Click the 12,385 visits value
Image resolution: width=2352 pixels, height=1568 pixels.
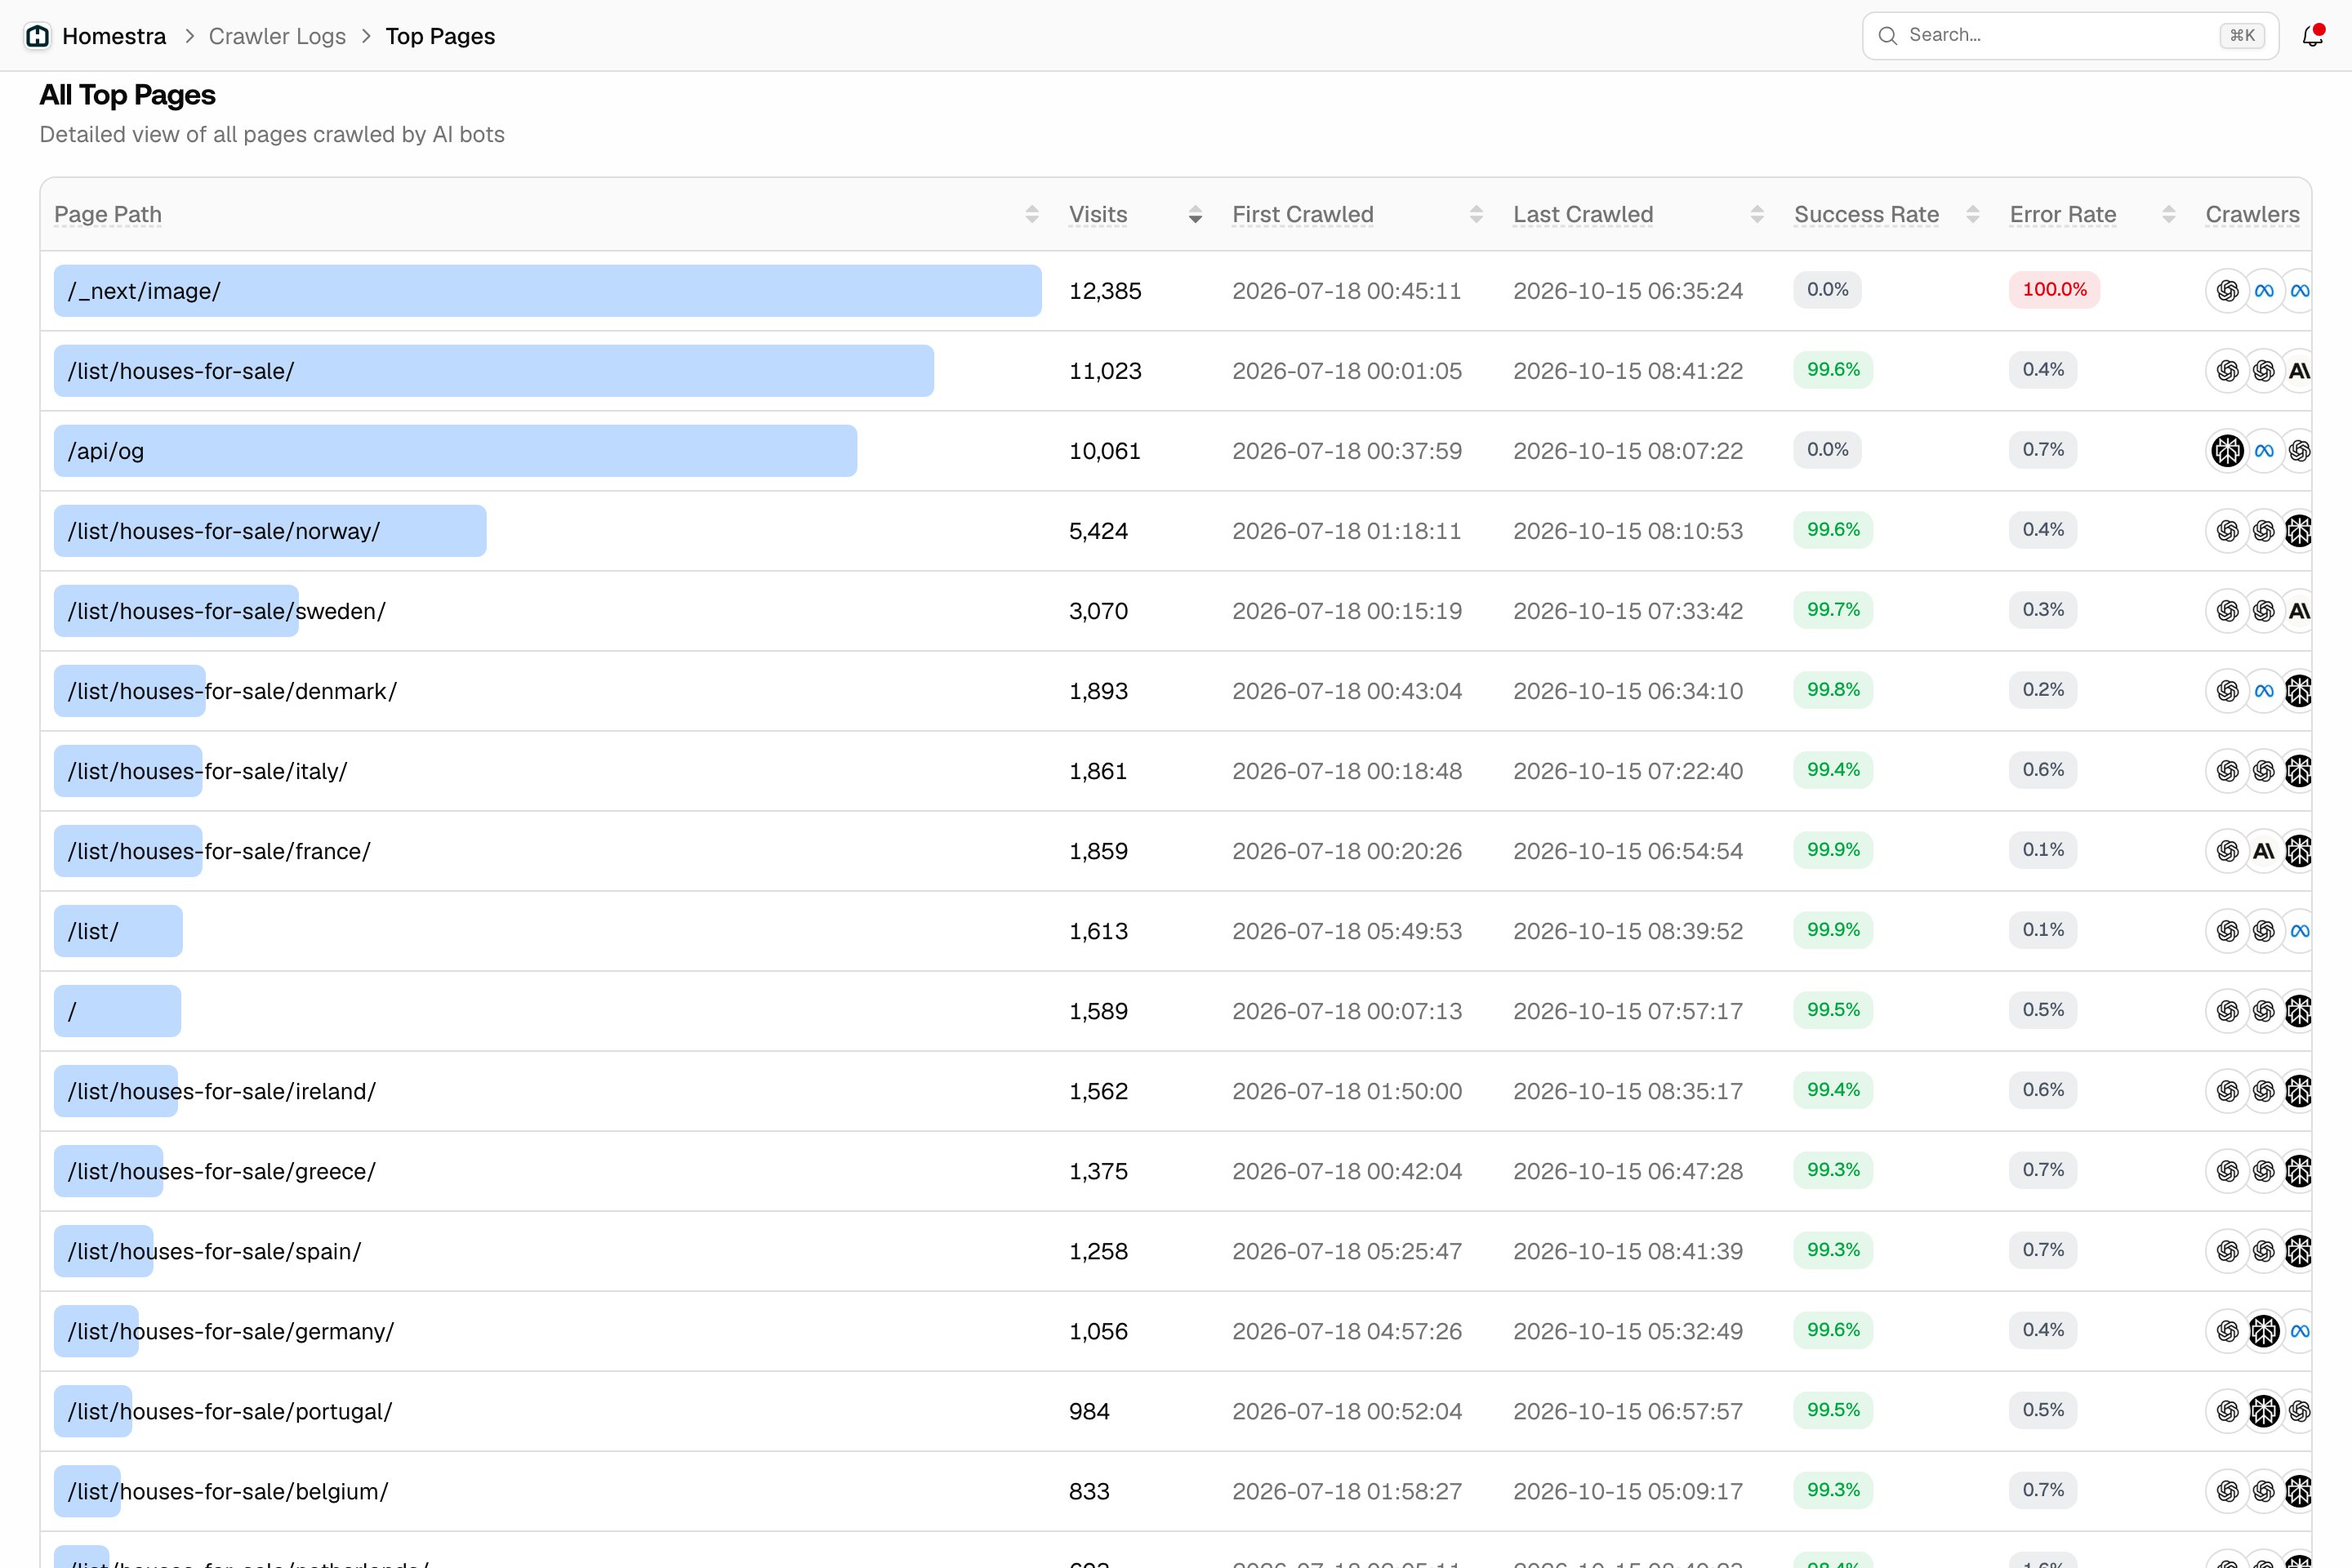pyautogui.click(x=1105, y=291)
